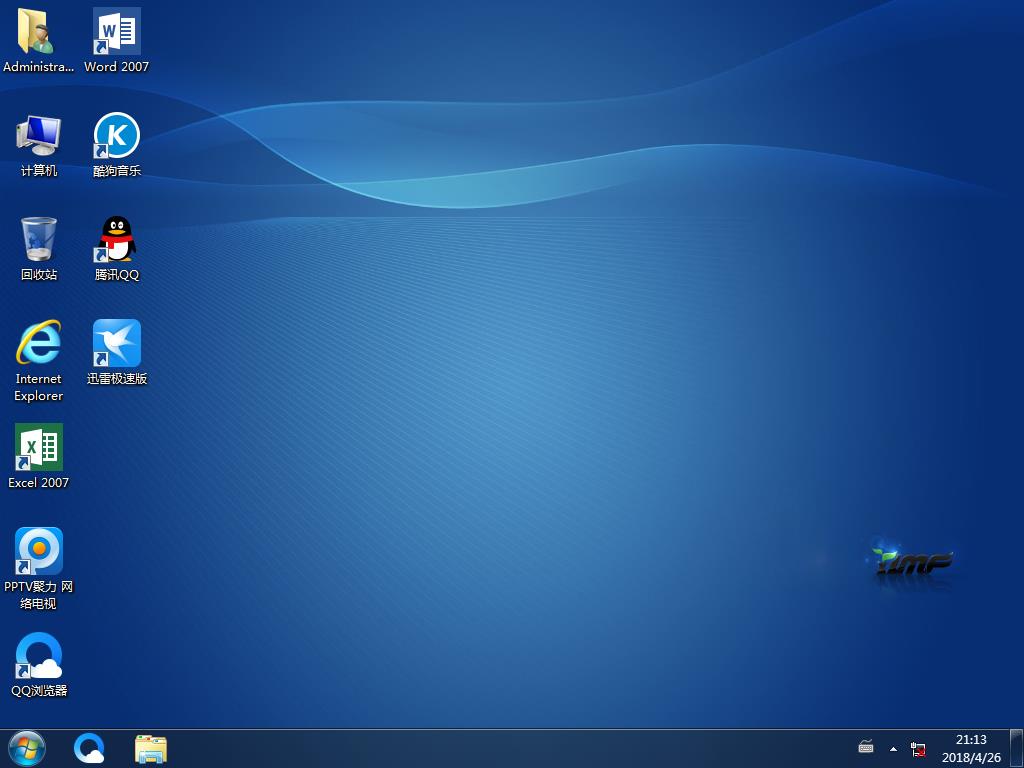The width and height of the screenshot is (1024, 768).
Task: Open the Windows Start menu
Action: coord(26,748)
